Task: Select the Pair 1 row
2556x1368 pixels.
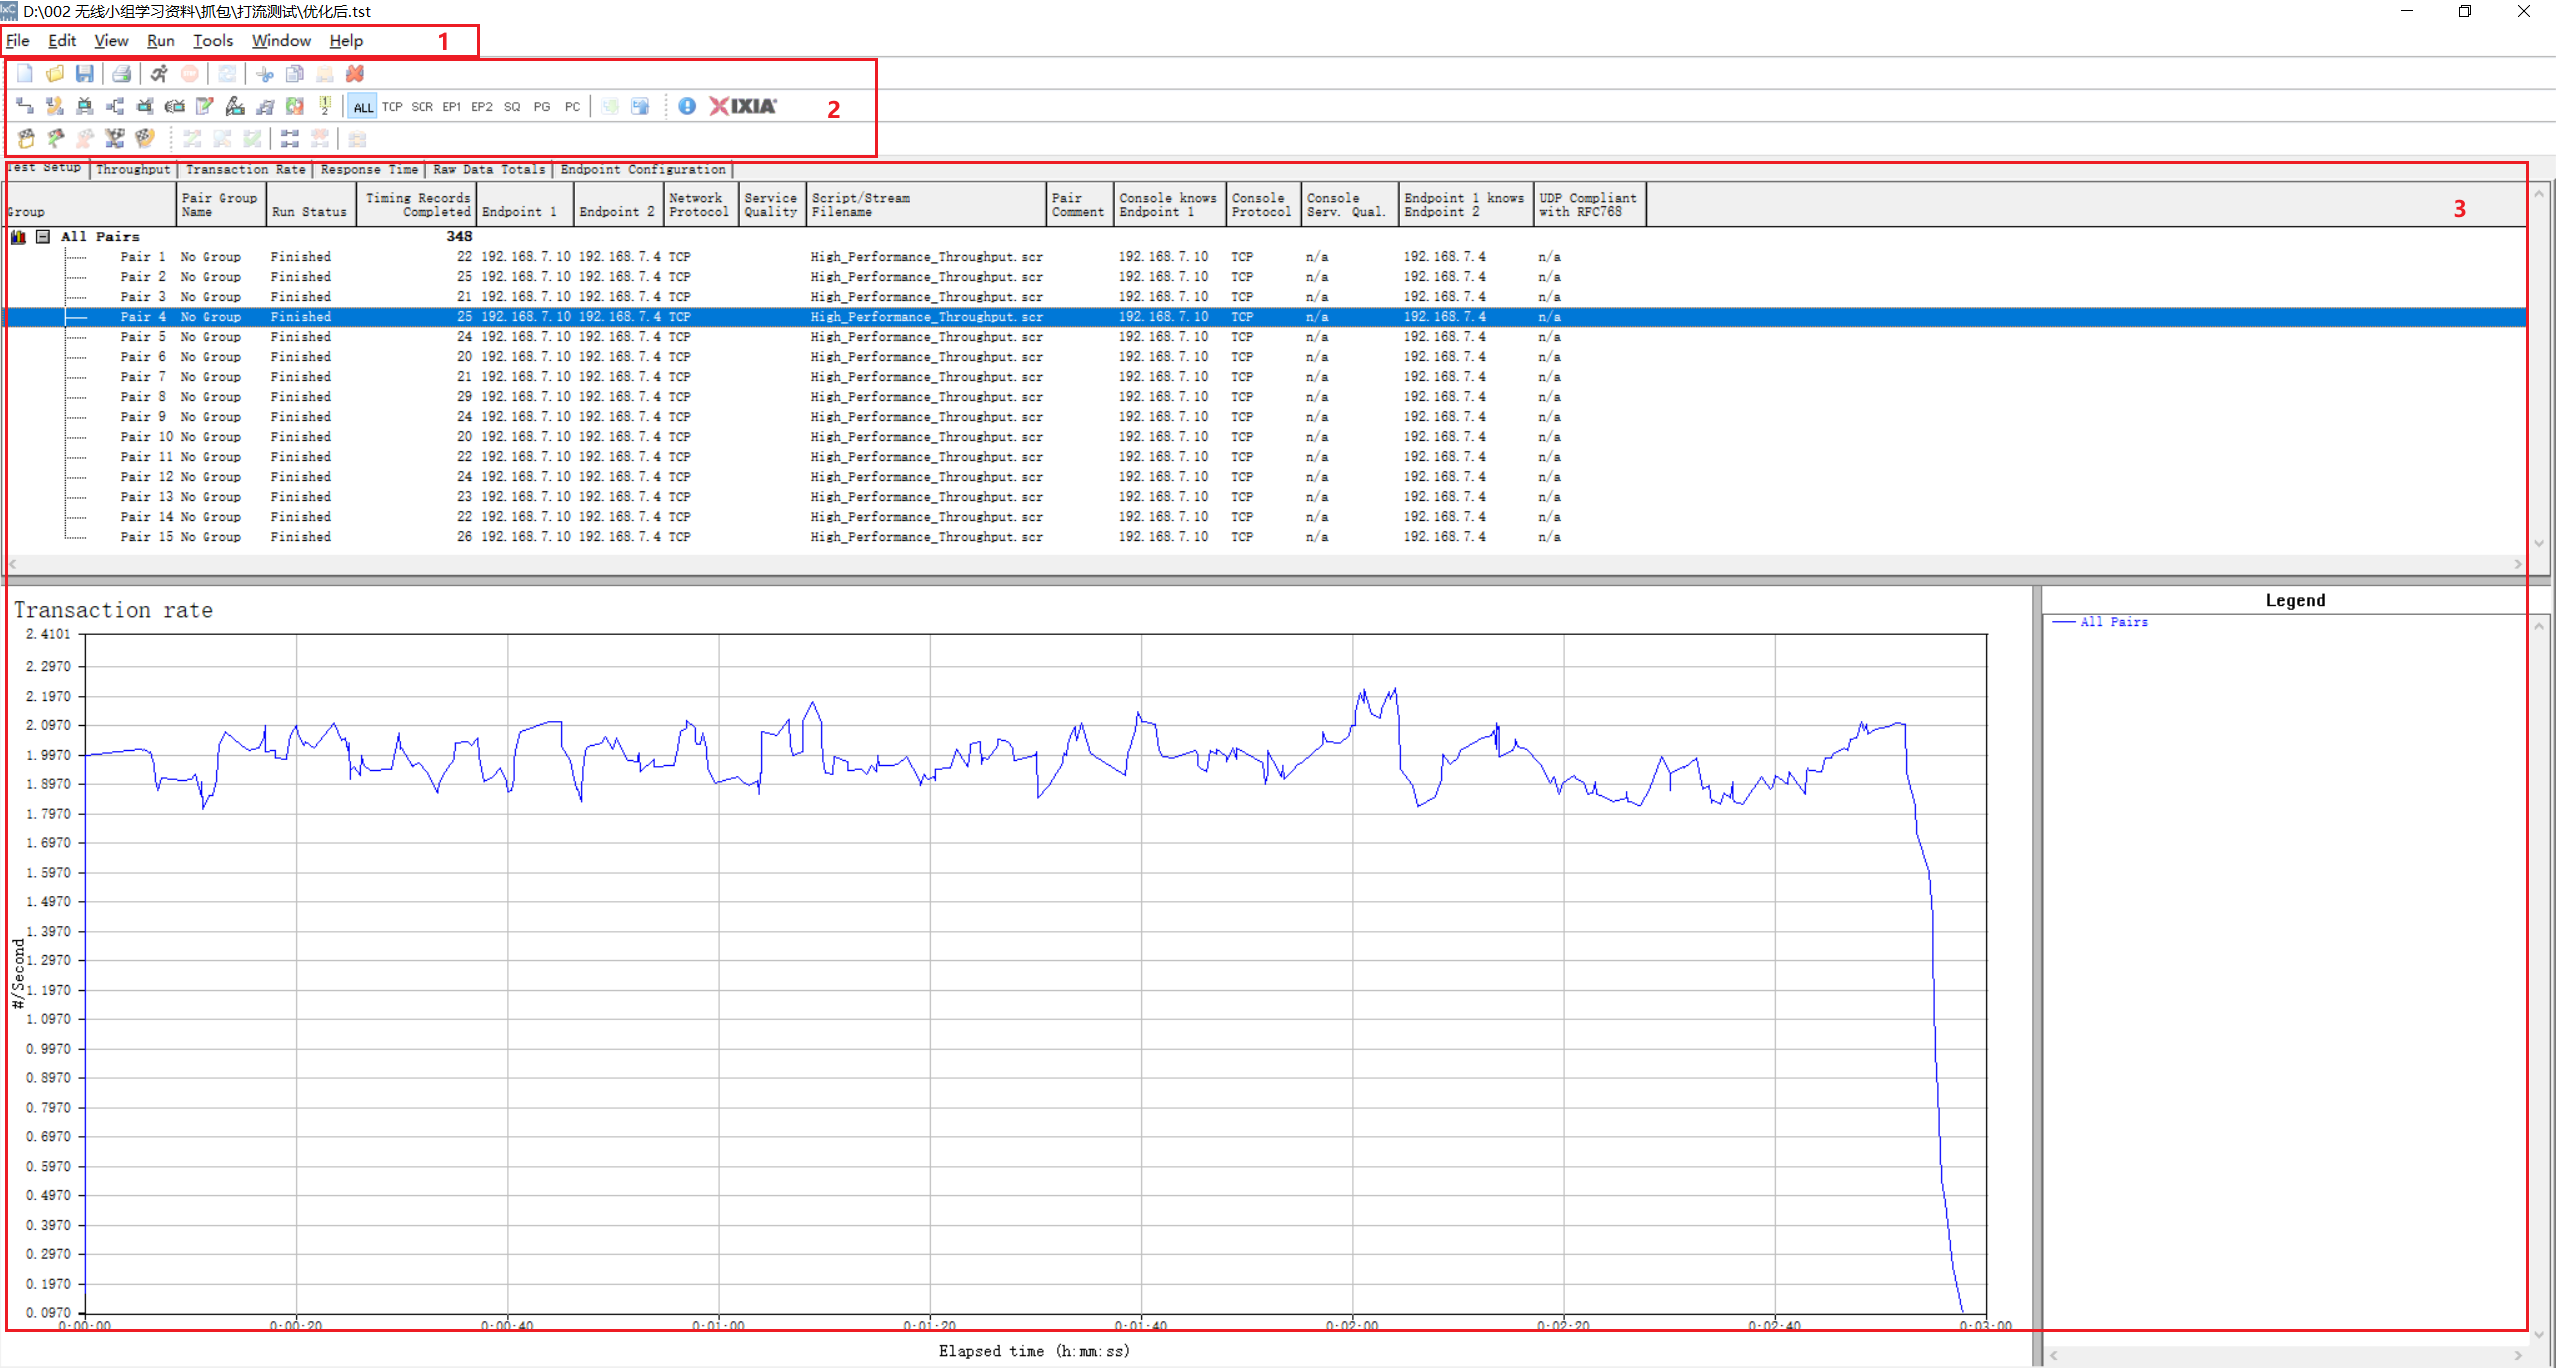Action: (x=1265, y=257)
